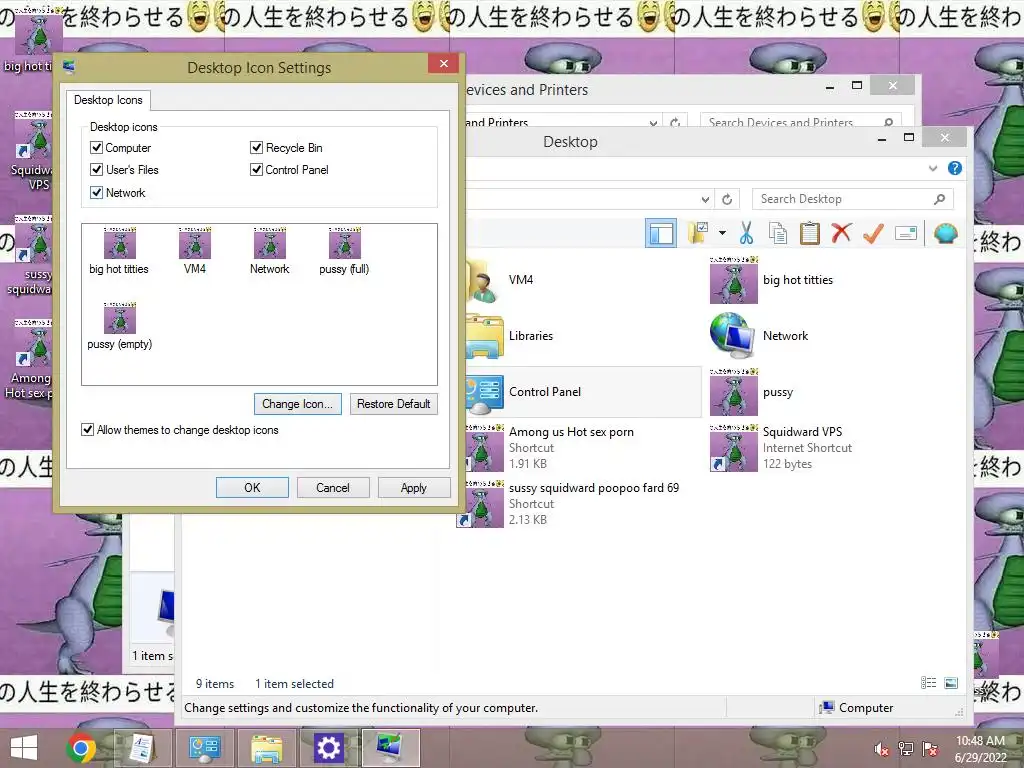Click the Restore Default button
The height and width of the screenshot is (768, 1024).
point(393,404)
